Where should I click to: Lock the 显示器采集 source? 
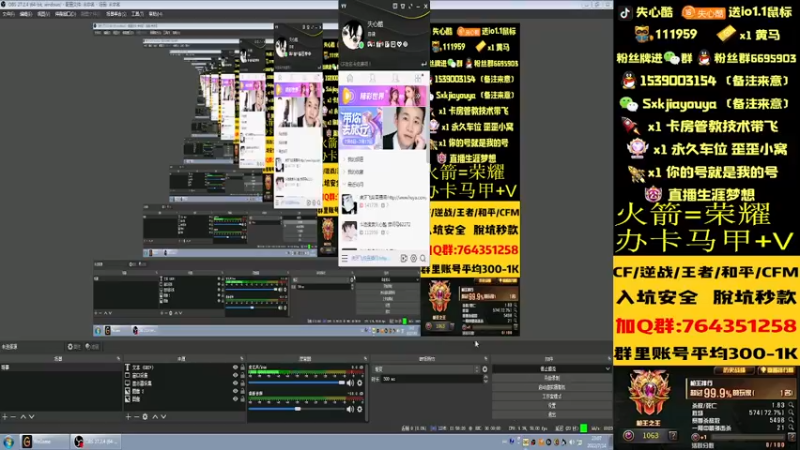(242, 383)
